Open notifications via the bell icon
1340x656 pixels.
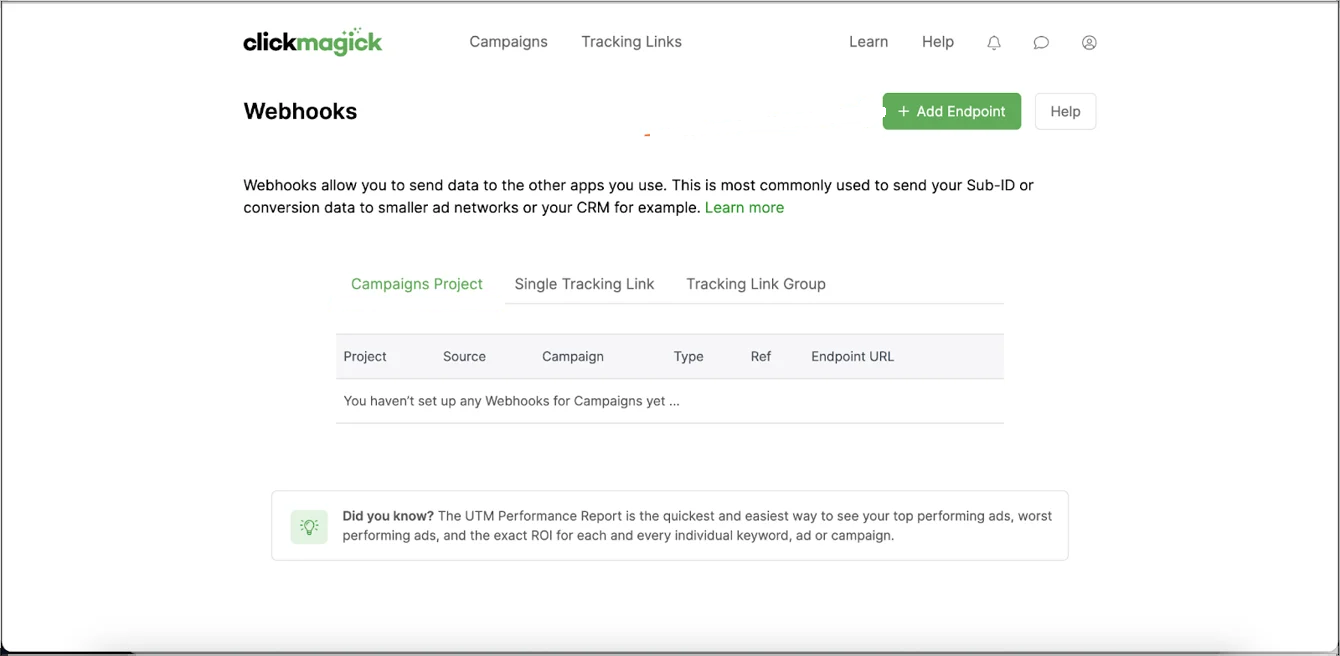993,42
